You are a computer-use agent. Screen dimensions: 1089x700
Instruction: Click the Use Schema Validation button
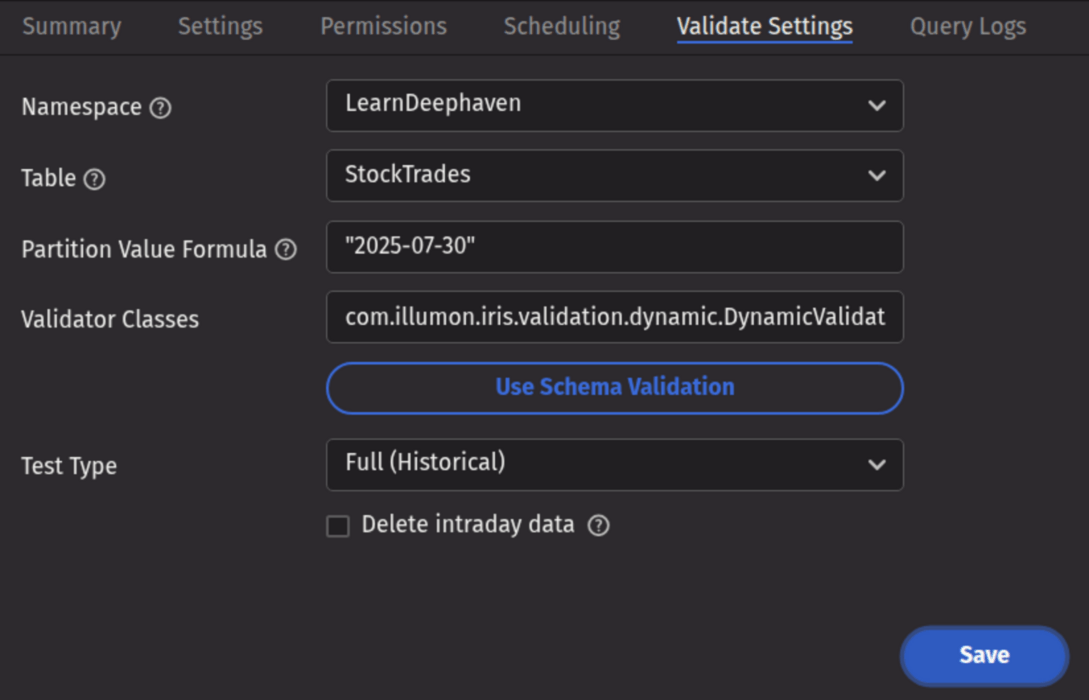pos(614,388)
